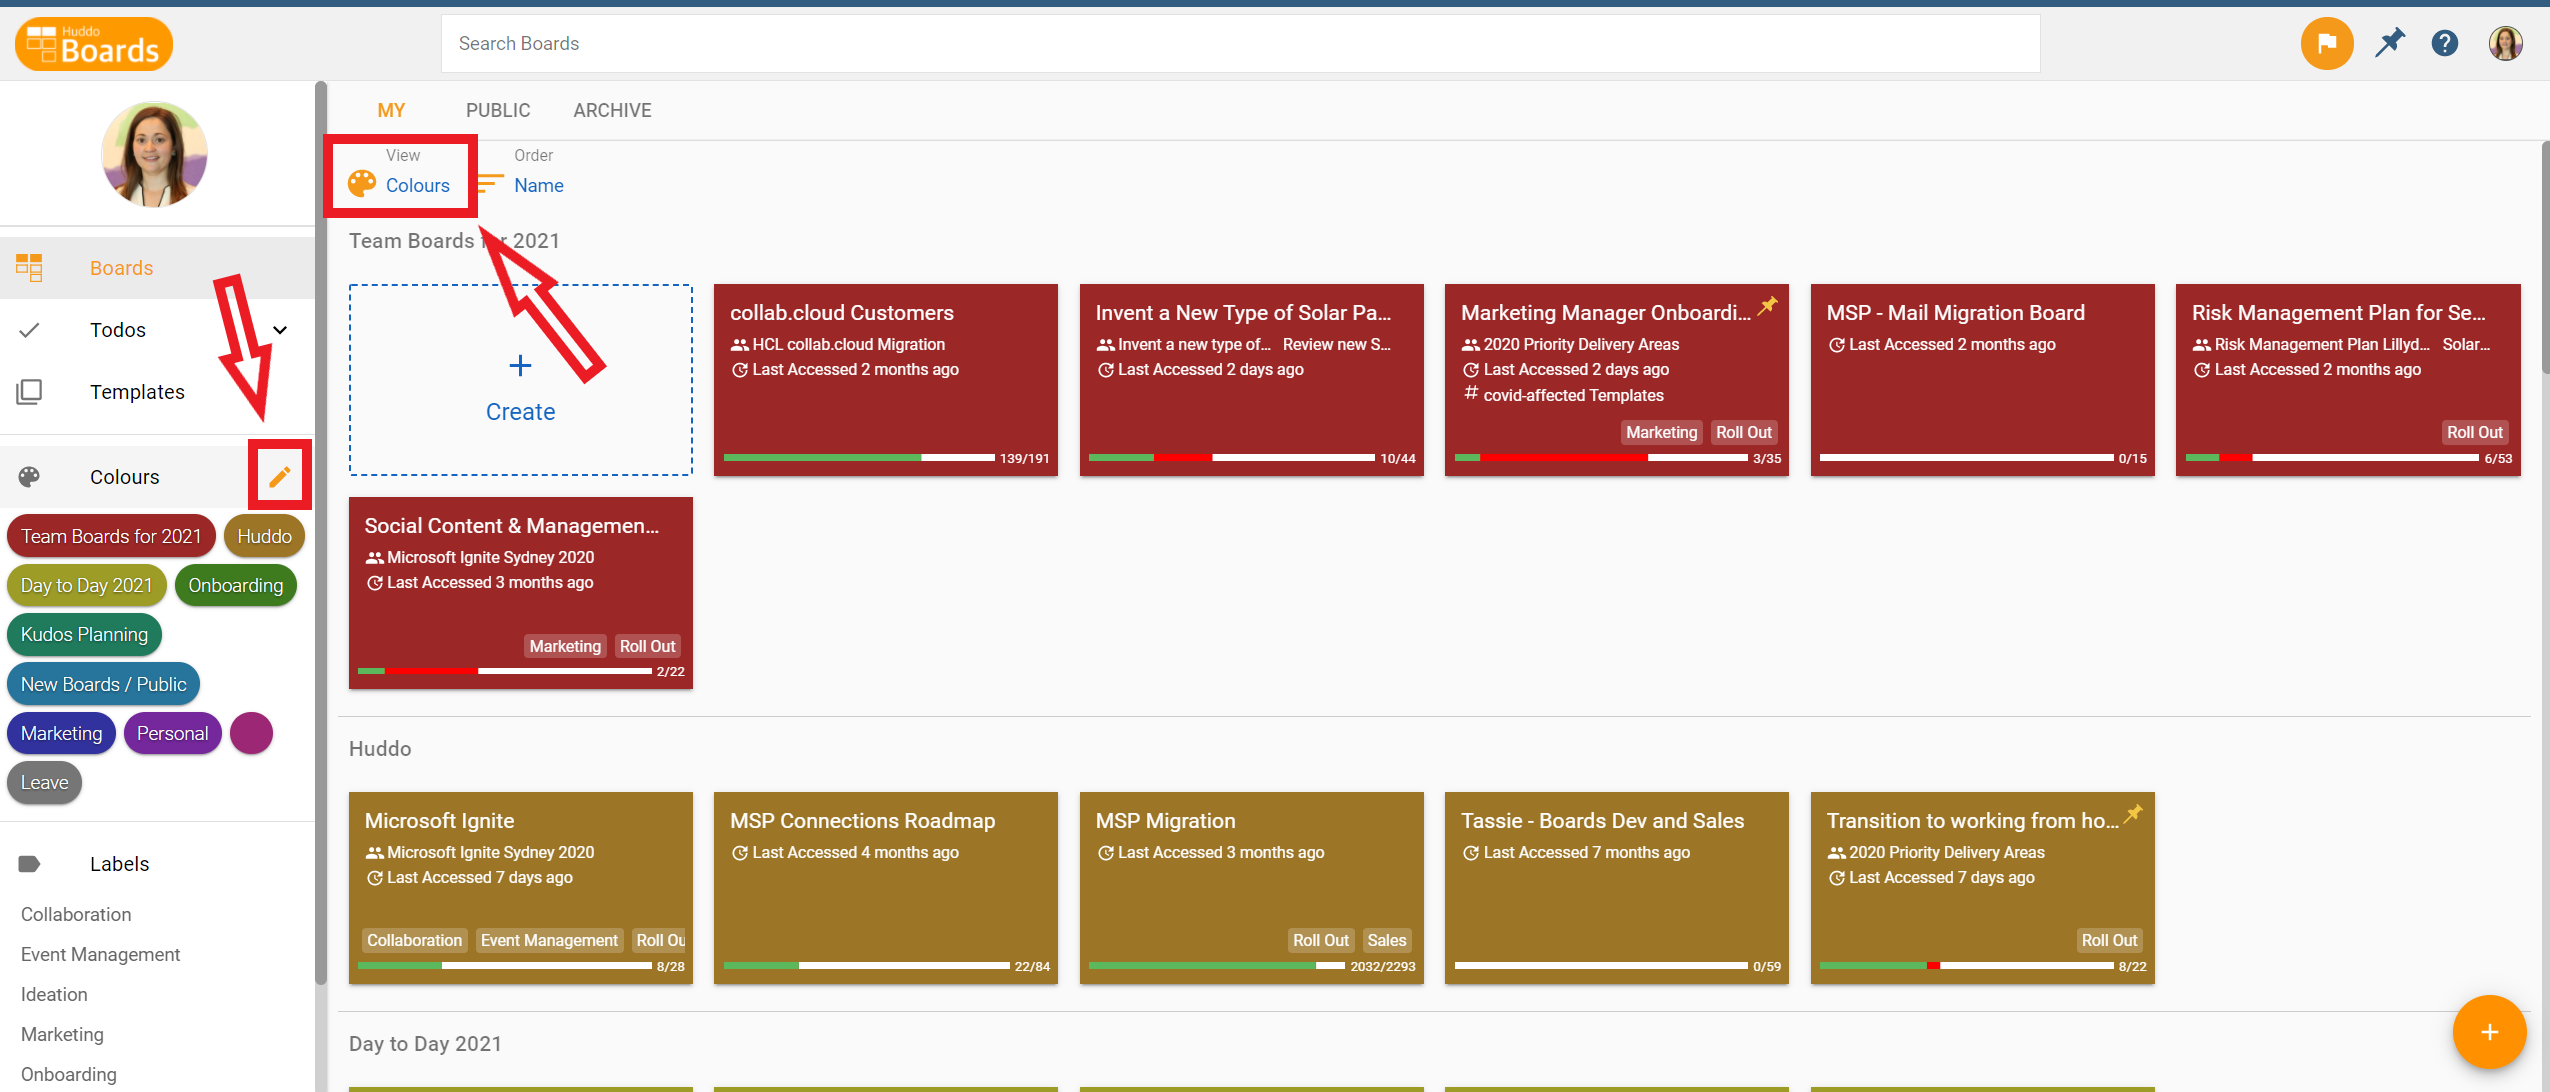
Task: Click the Boards grid icon in sidebar
Action: 29,268
